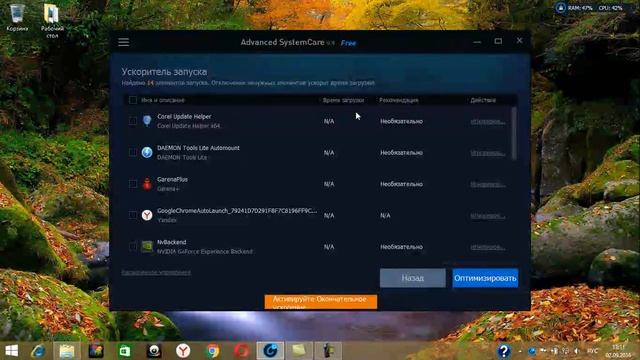Open the advanced management link at bottom left

point(156,272)
